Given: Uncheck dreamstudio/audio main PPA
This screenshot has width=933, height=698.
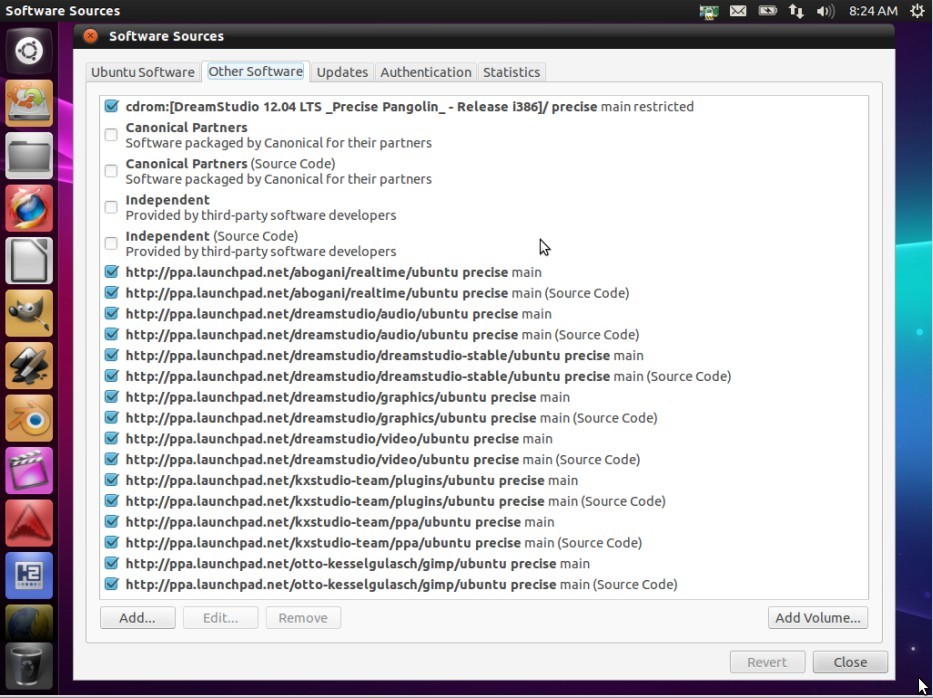Looking at the screenshot, I should pyautogui.click(x=111, y=314).
